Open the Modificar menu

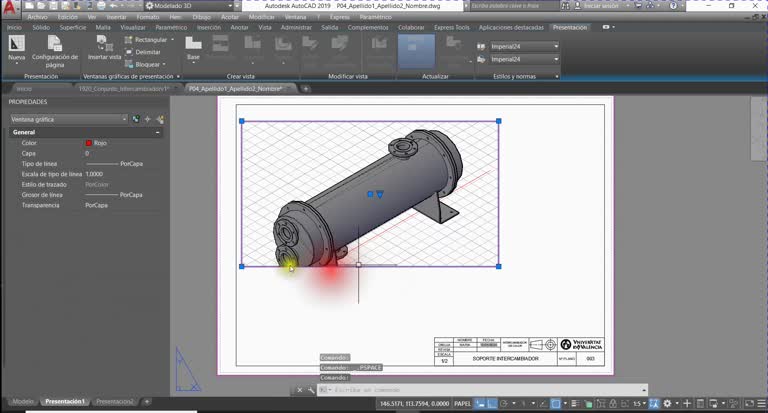262,17
